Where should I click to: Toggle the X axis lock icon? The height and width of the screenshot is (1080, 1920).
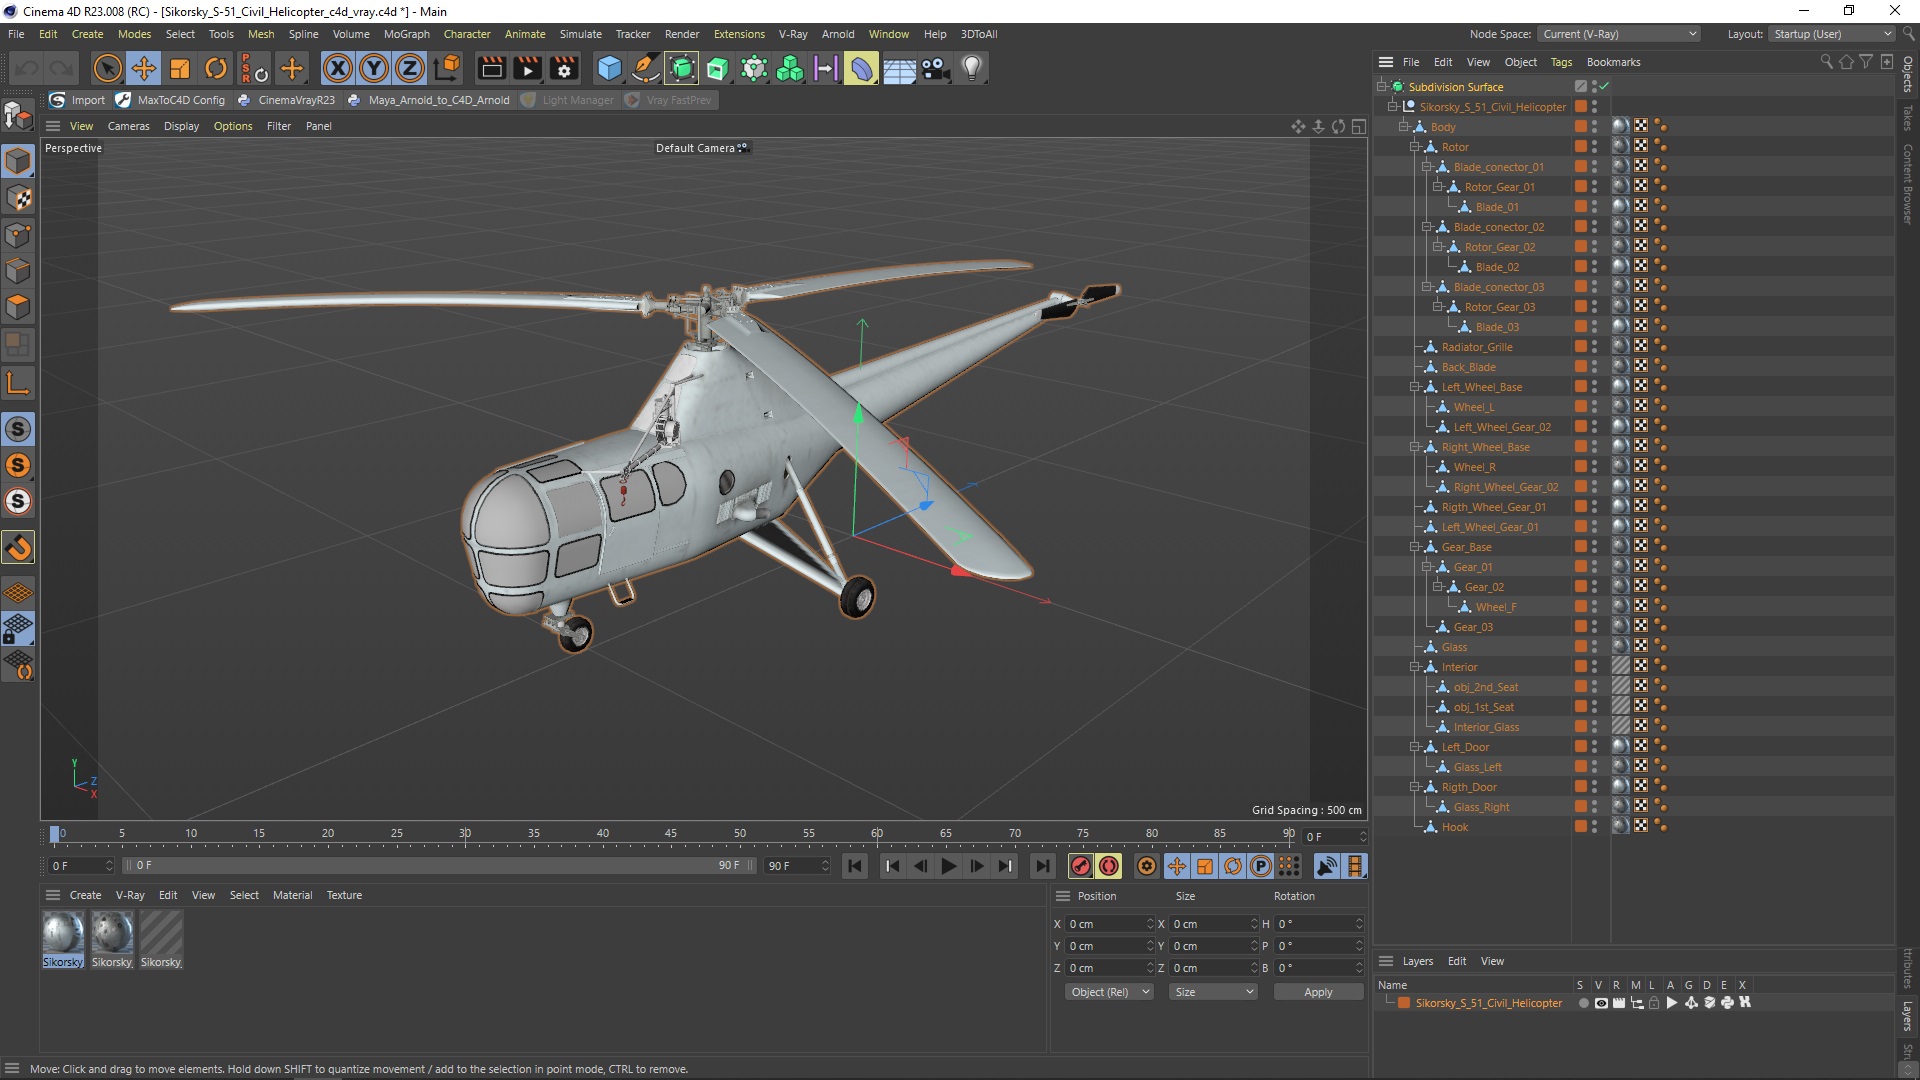tap(338, 68)
